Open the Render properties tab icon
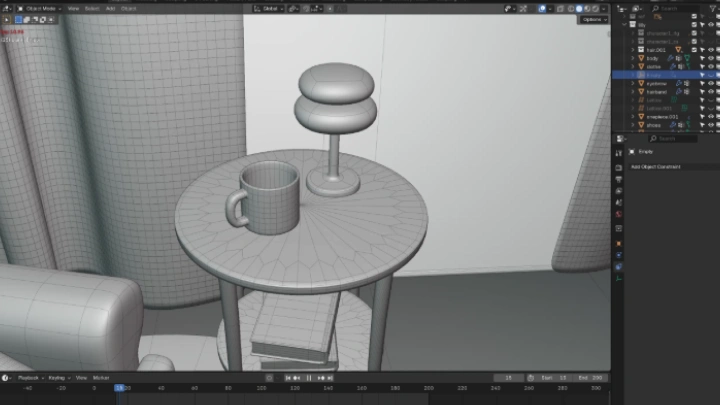 pyautogui.click(x=619, y=168)
